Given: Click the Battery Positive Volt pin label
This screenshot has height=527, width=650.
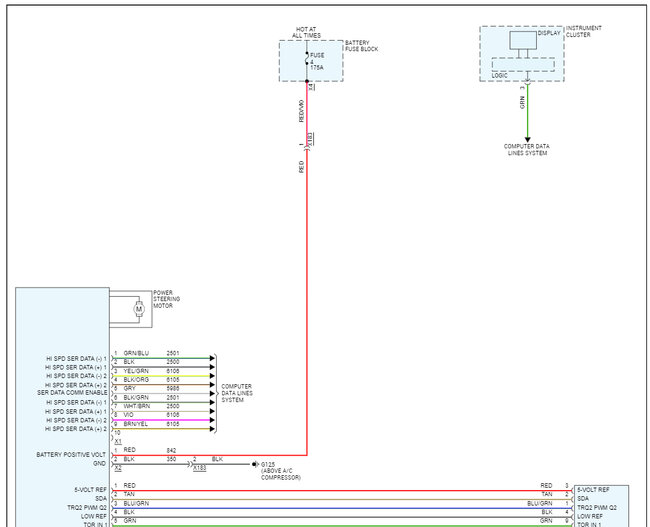Looking at the screenshot, I should click(71, 455).
